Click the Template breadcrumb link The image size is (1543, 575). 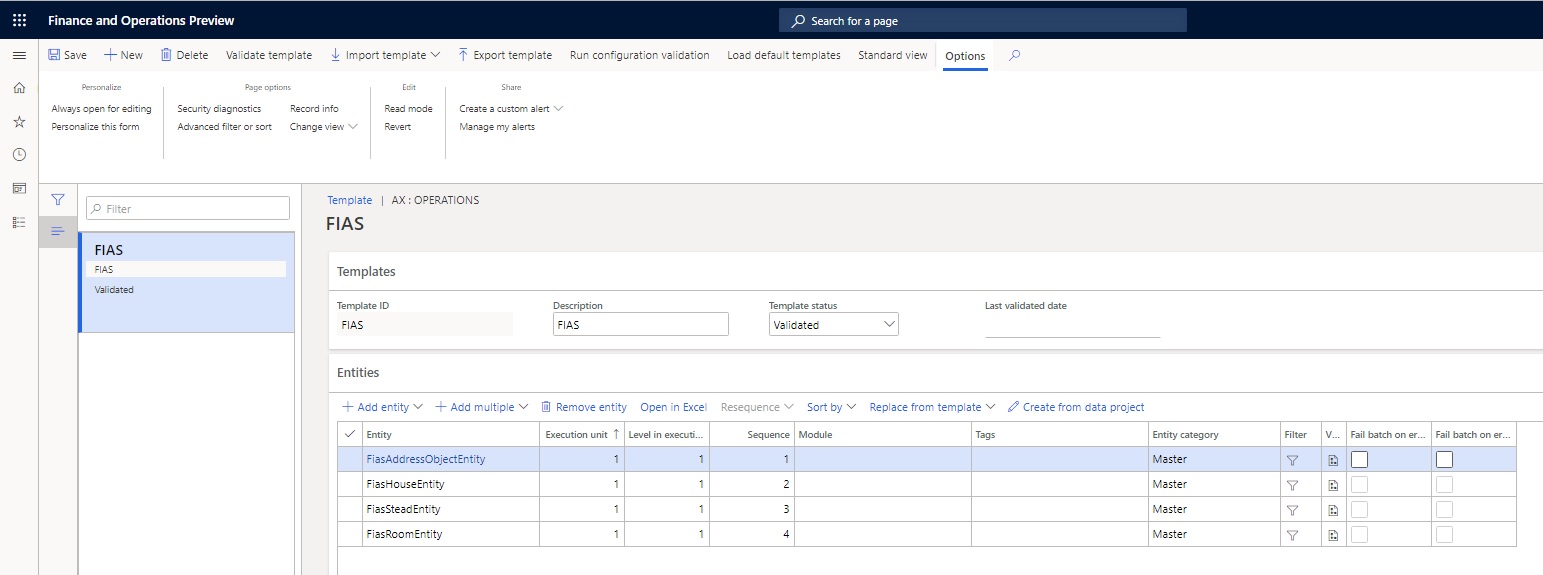pos(350,200)
